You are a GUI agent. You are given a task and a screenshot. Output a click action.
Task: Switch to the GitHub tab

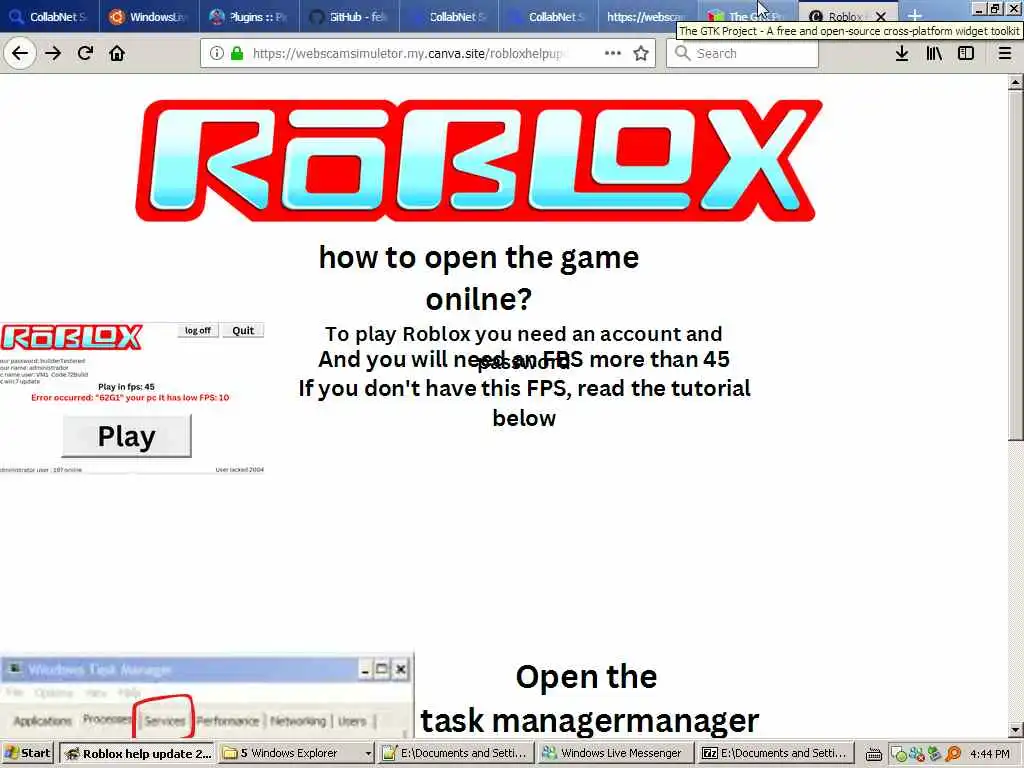pyautogui.click(x=349, y=16)
